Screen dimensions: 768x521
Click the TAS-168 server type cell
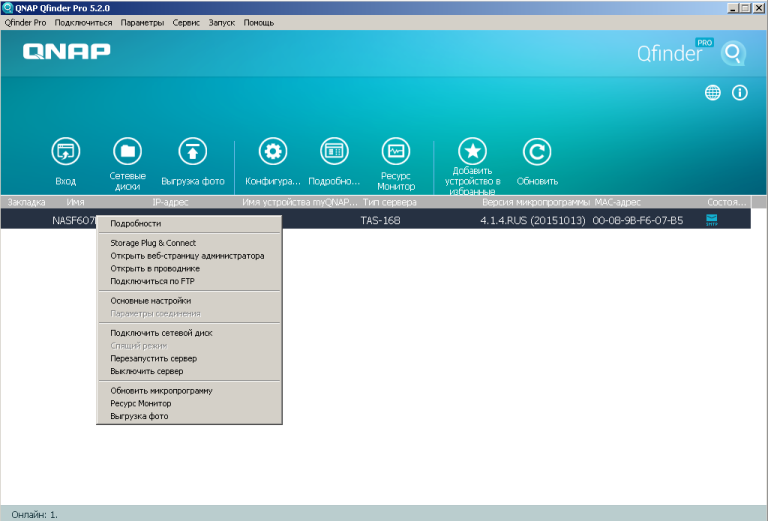click(381, 221)
